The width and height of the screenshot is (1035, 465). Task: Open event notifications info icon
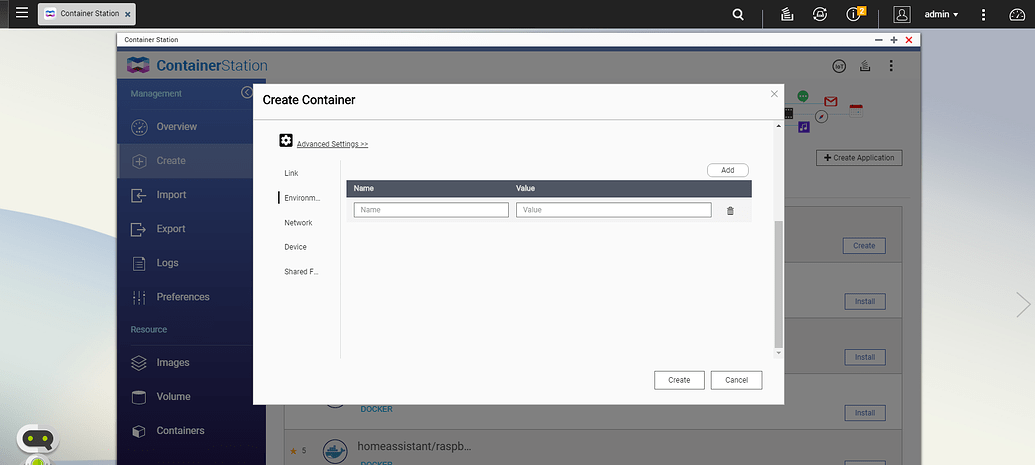tap(855, 13)
